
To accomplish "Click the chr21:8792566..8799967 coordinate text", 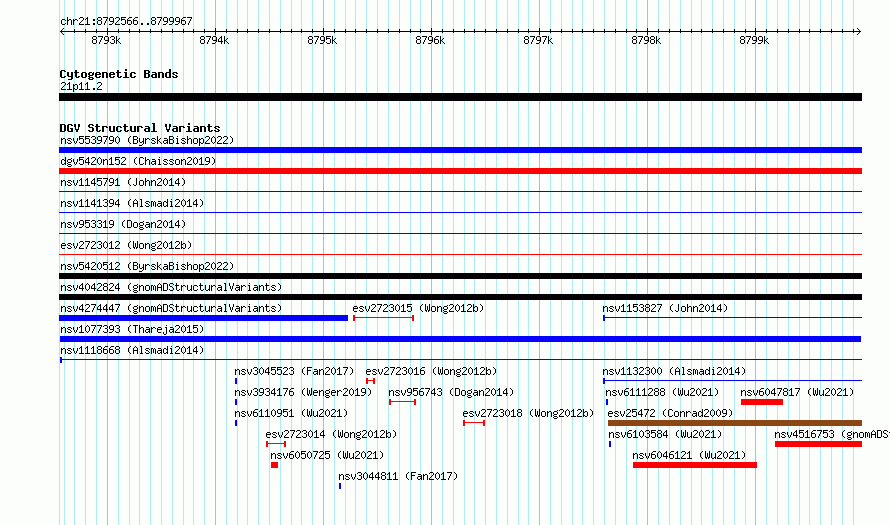I will [x=126, y=21].
